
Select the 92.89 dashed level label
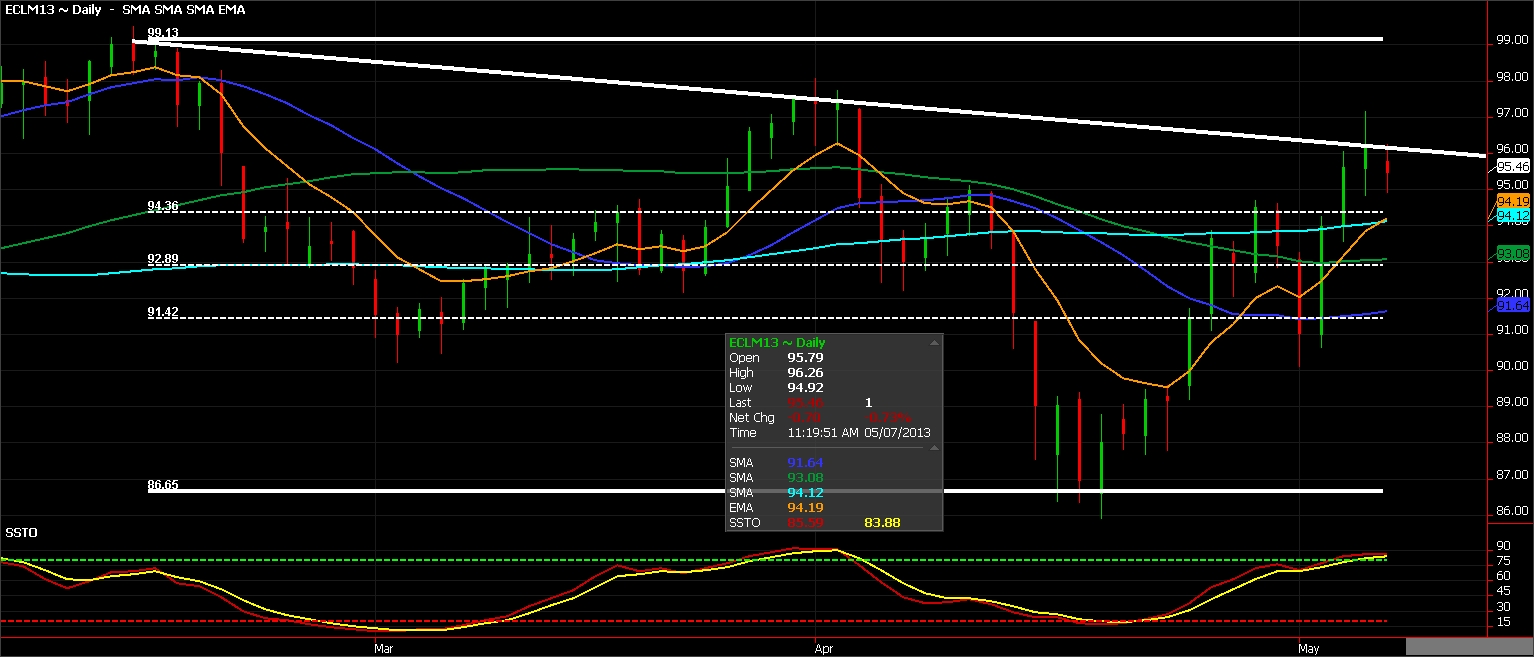[163, 259]
